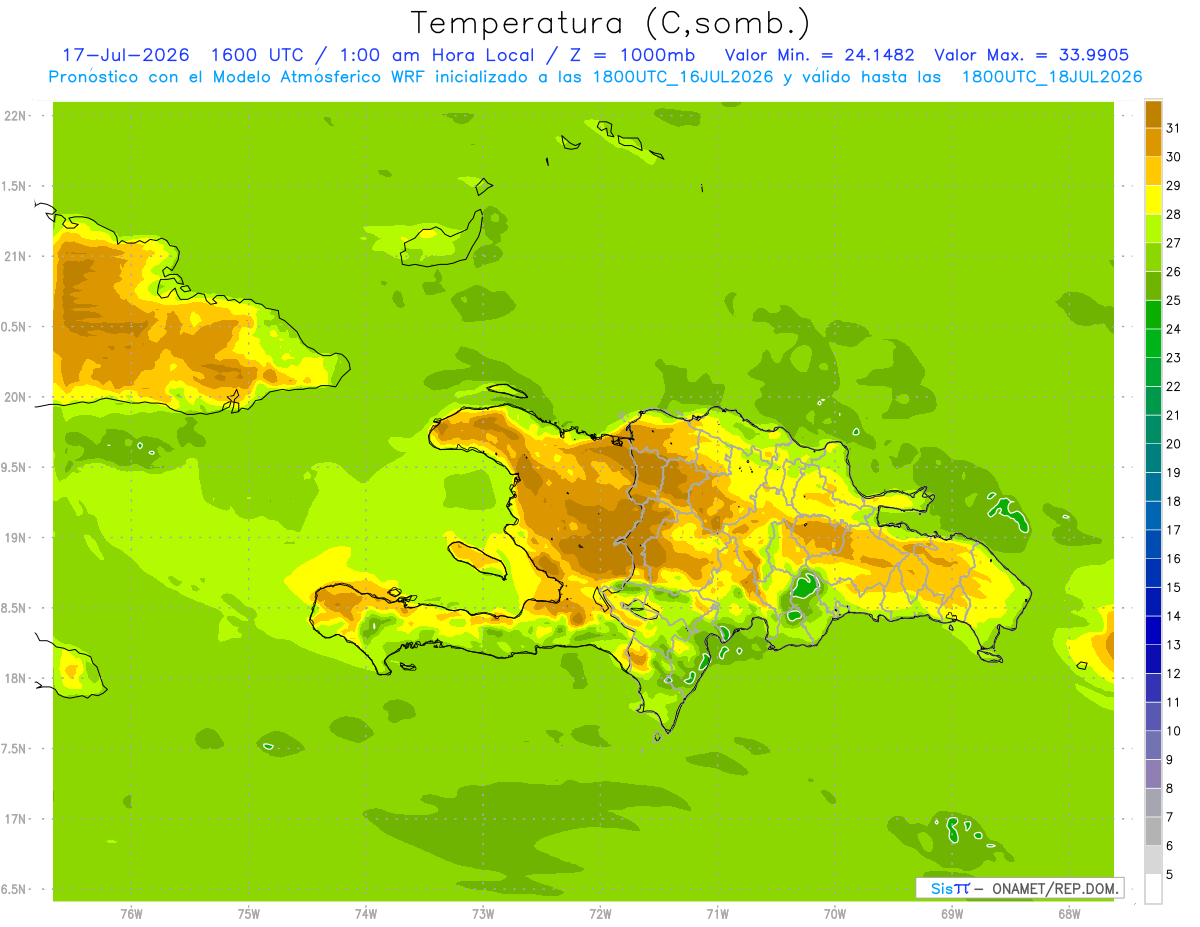Click the 'SisTT' logo text
This screenshot has width=1200, height=927.
[950, 888]
